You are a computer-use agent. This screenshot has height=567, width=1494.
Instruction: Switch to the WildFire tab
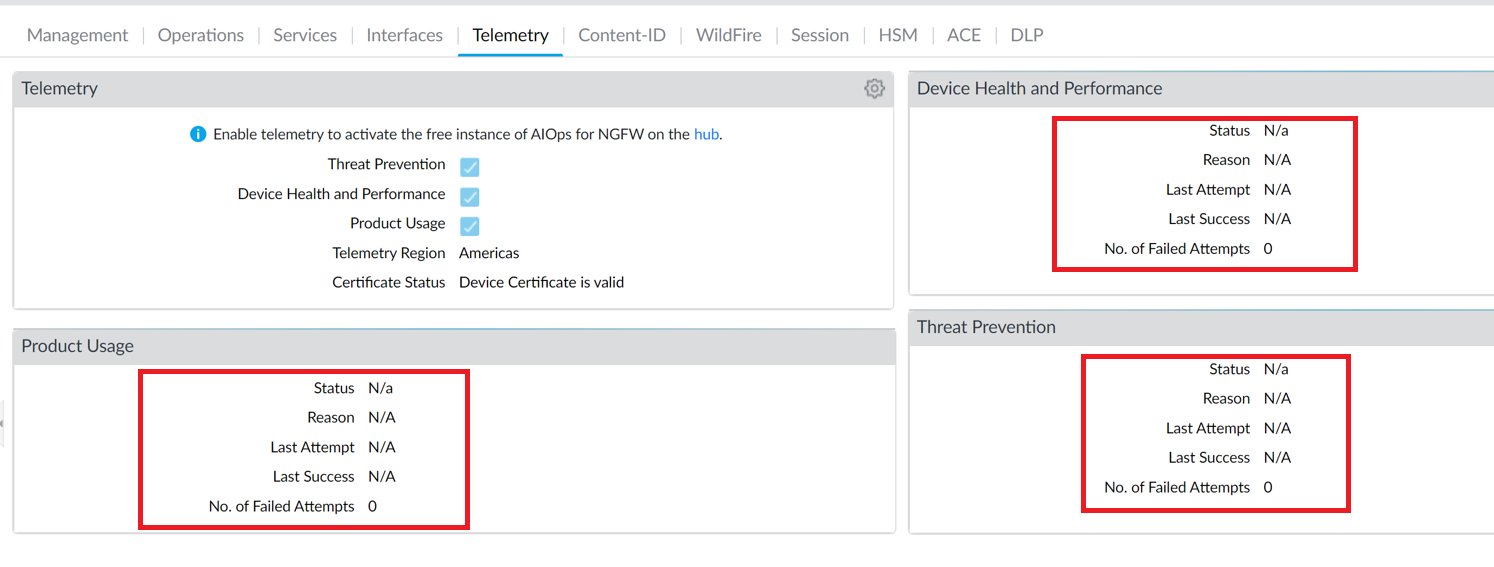click(728, 35)
